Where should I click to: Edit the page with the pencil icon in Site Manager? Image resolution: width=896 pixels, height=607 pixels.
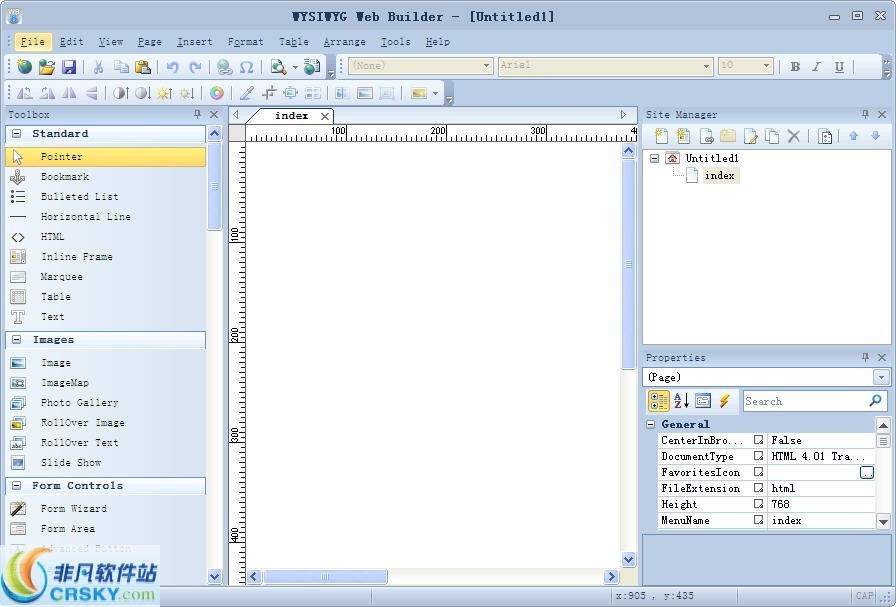click(750, 136)
